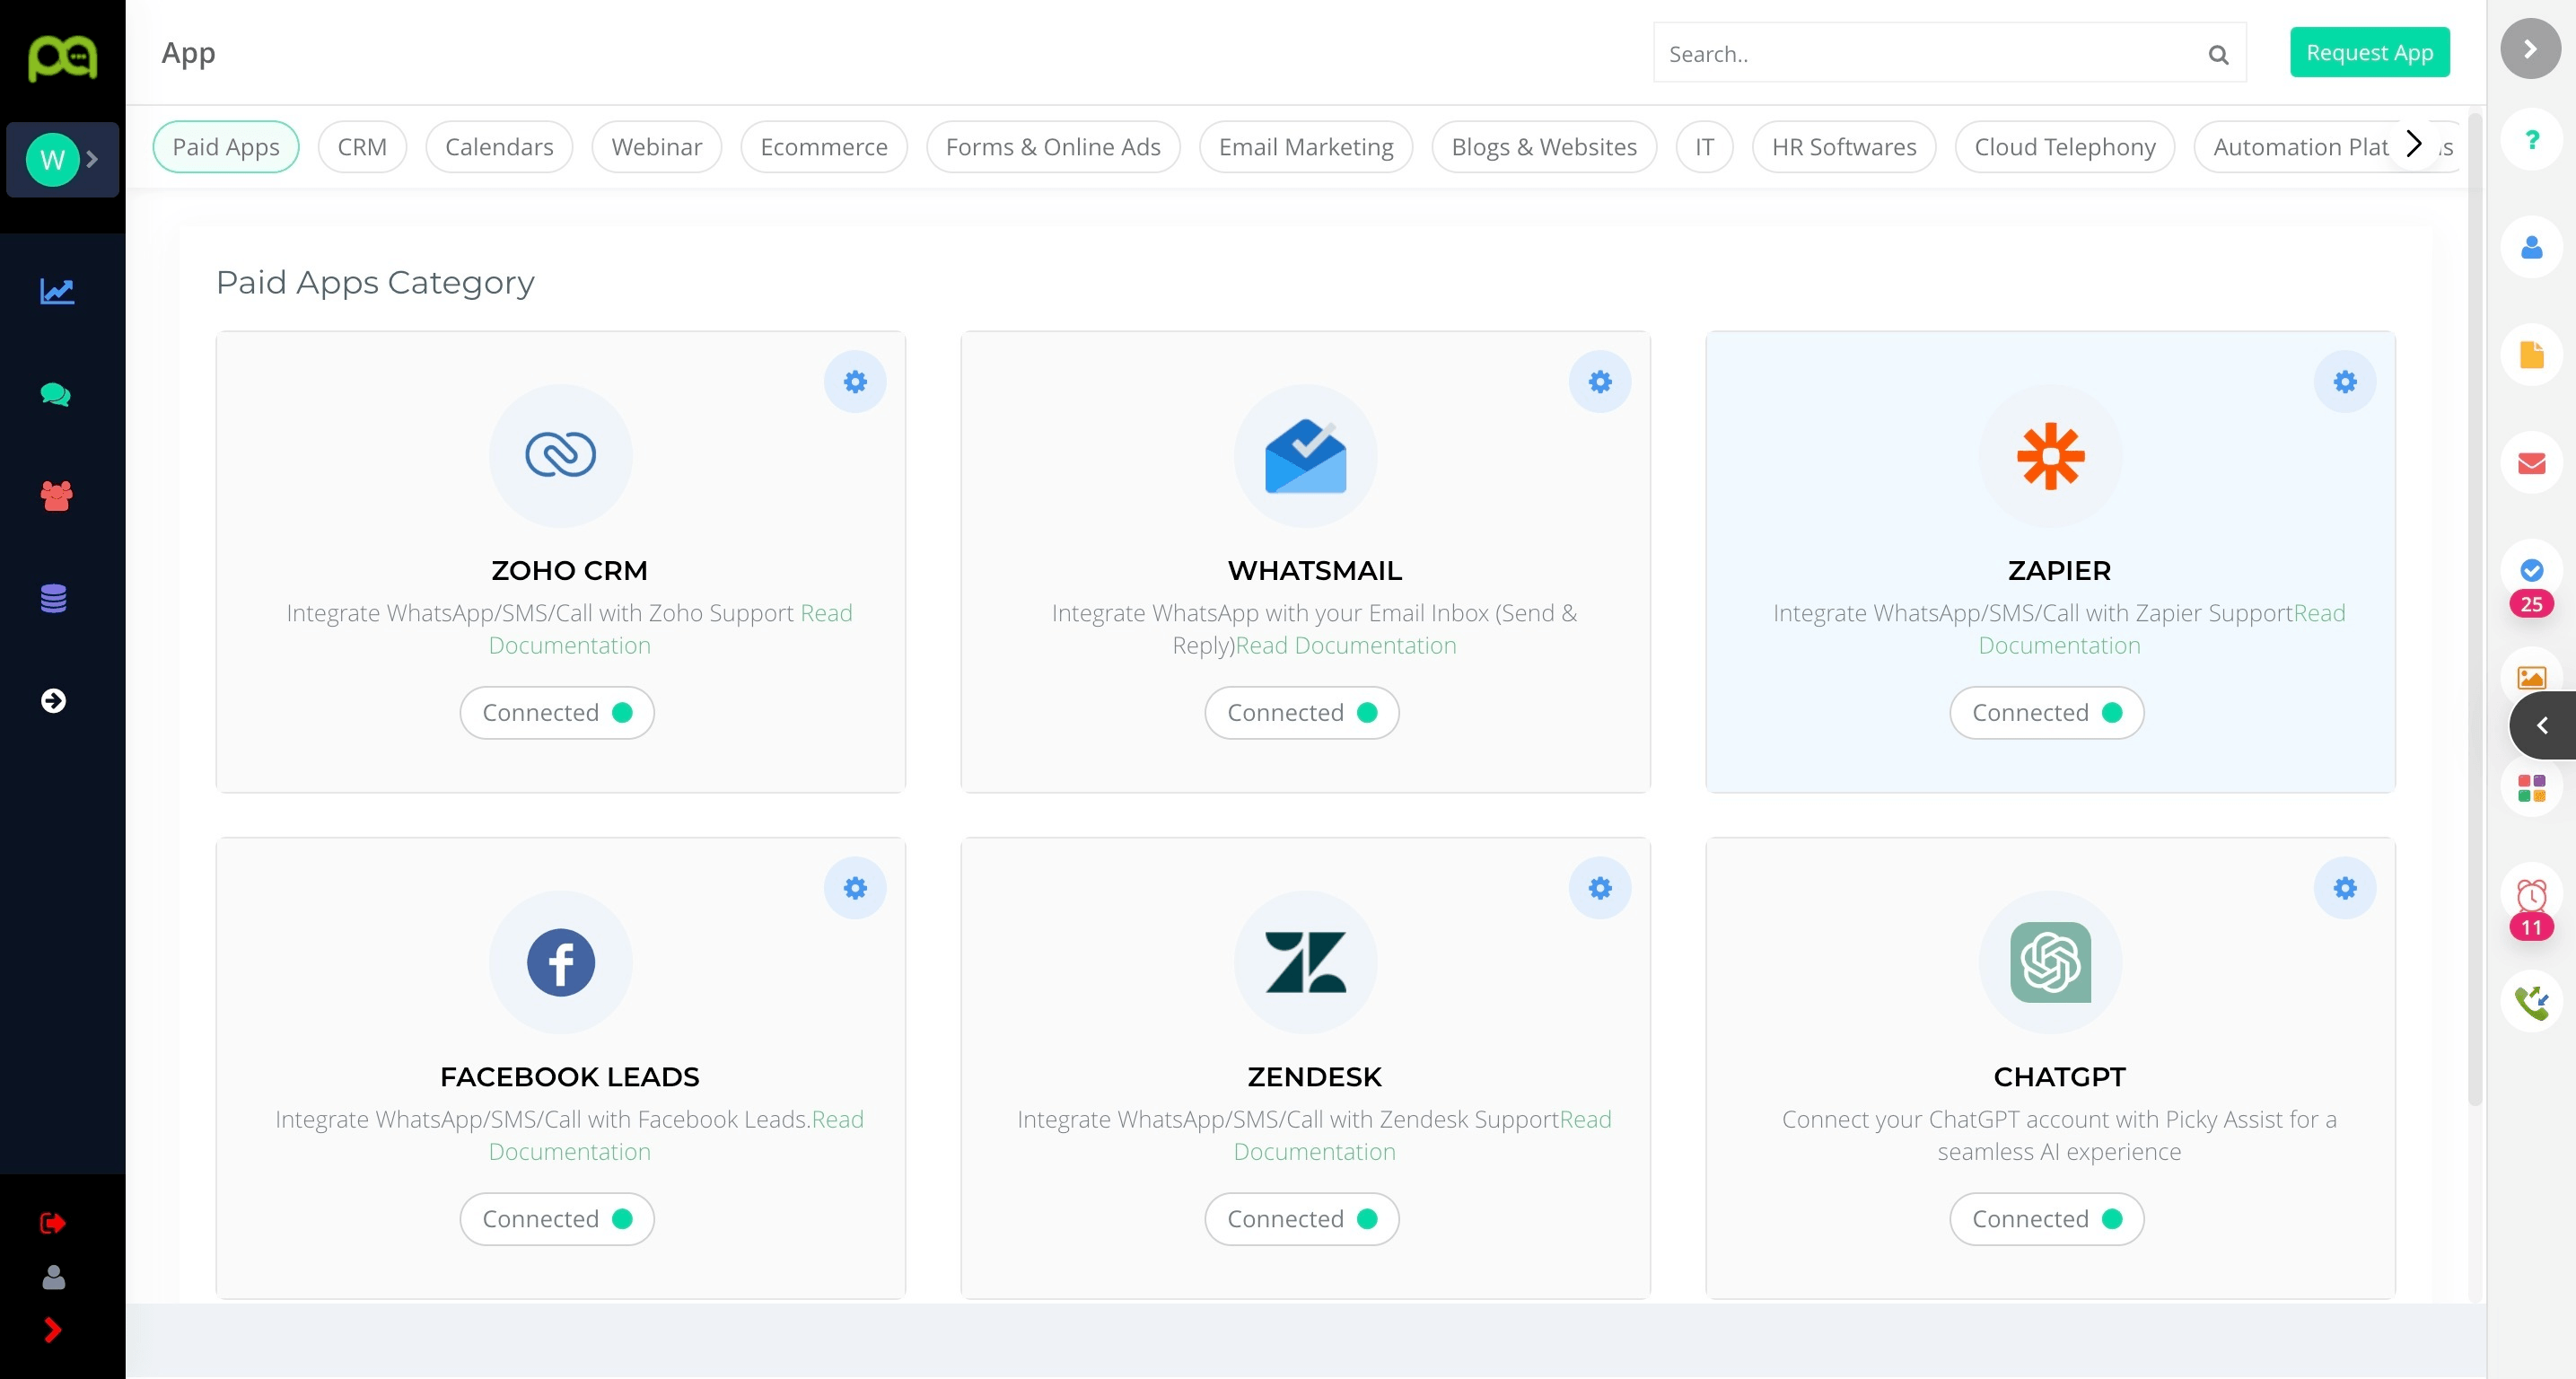Open the contacts group icon in sidebar
The height and width of the screenshot is (1379, 2576).
coord(56,496)
